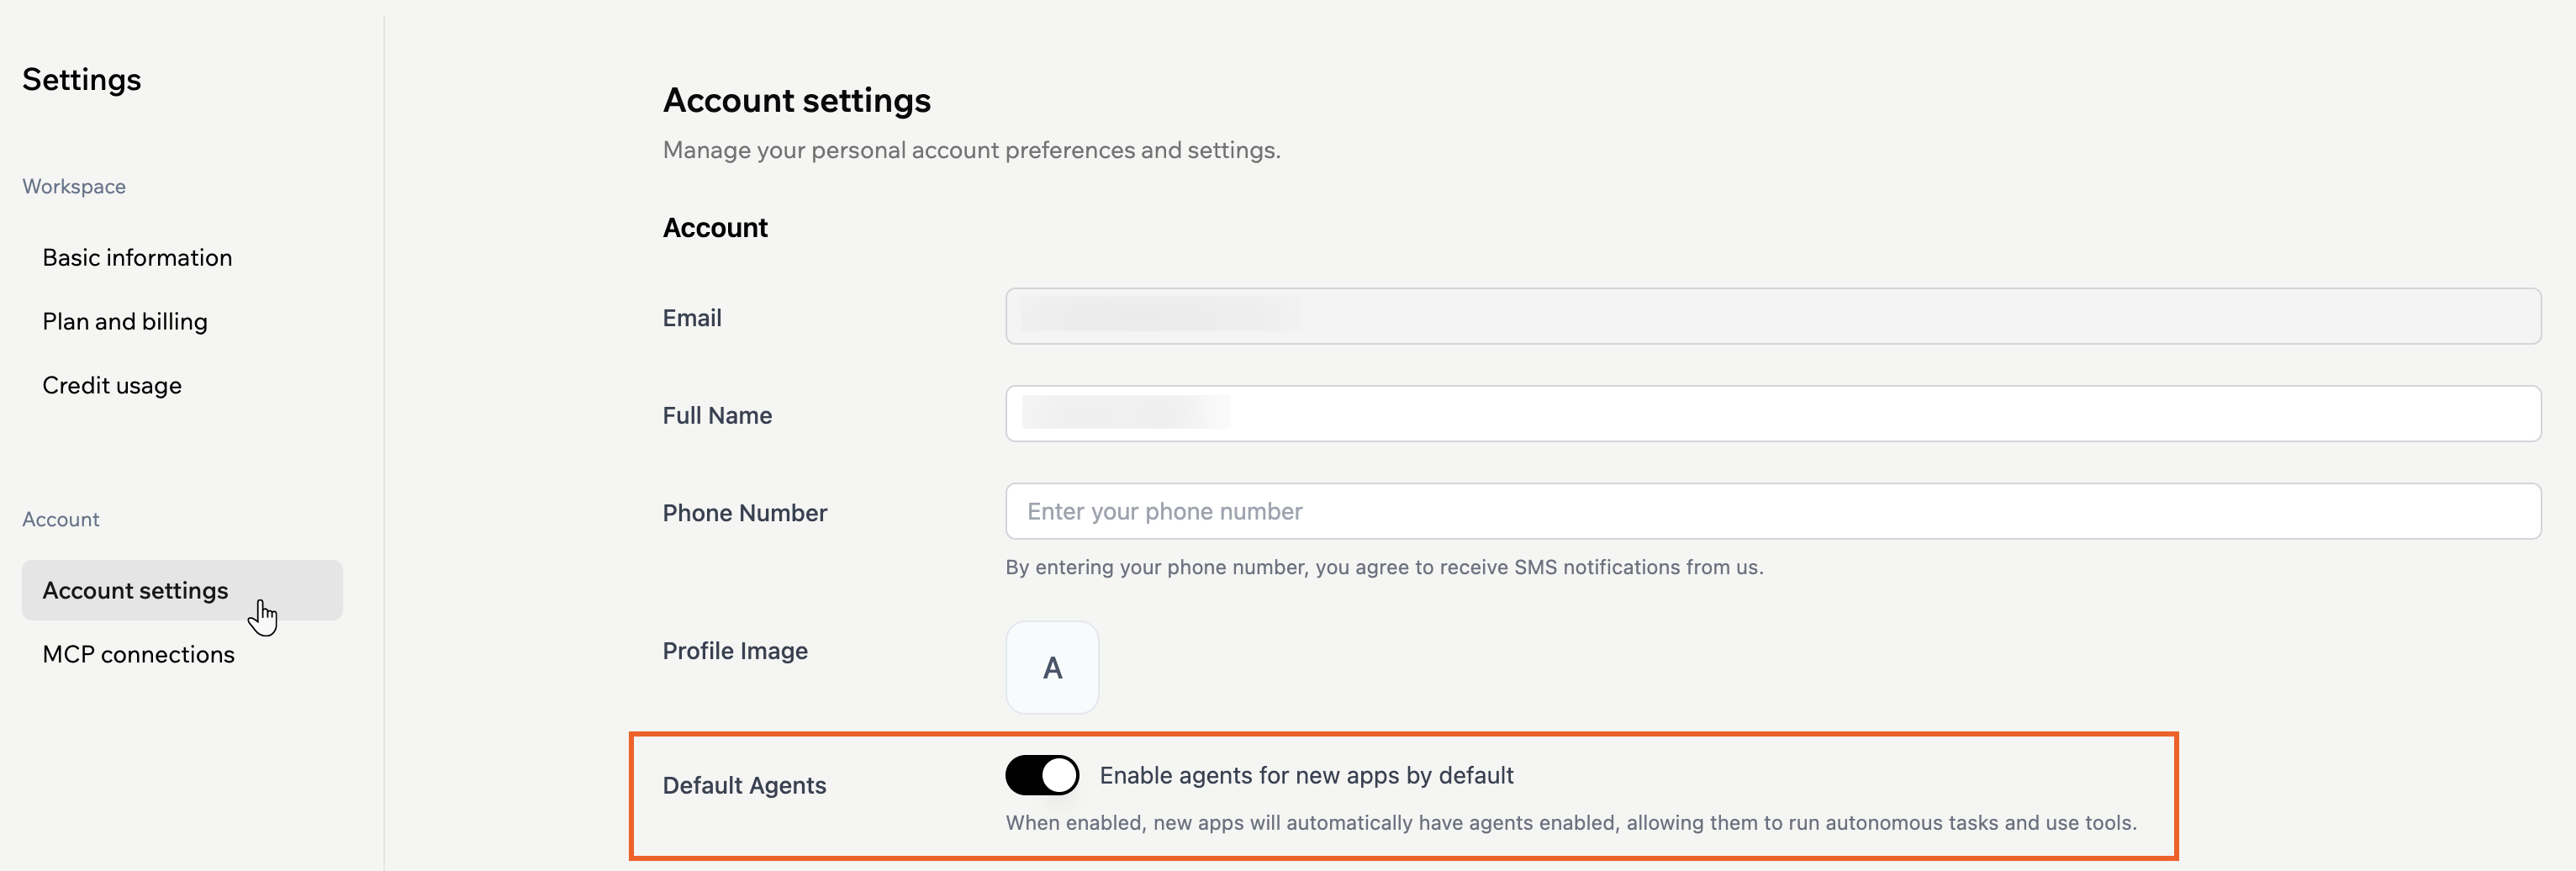Select Account settings in the sidebar
The height and width of the screenshot is (871, 2576).
(x=136, y=590)
